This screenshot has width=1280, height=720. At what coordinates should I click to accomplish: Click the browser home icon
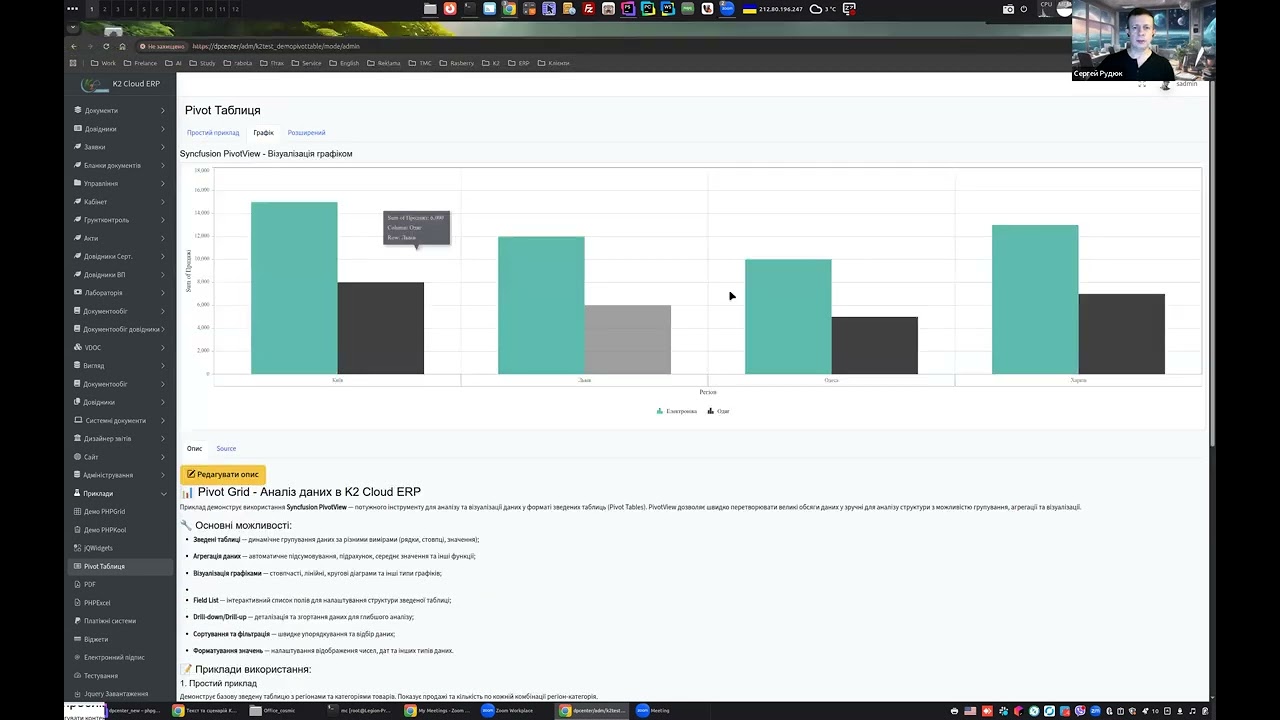click(x=122, y=46)
